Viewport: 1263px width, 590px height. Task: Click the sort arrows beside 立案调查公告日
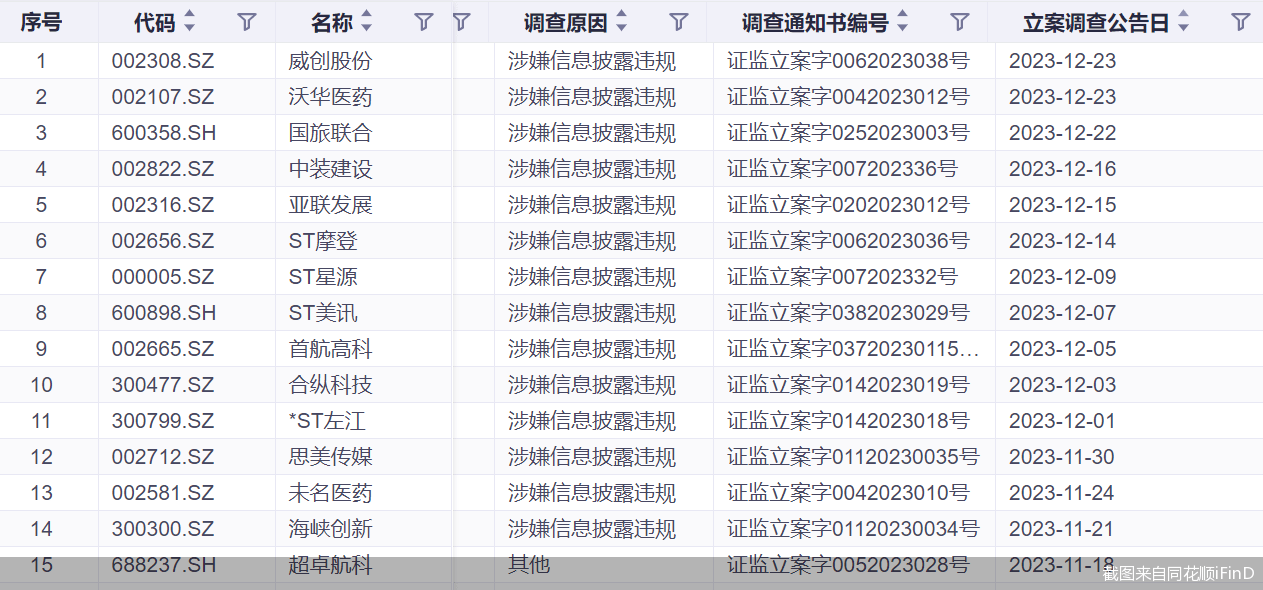(1183, 21)
